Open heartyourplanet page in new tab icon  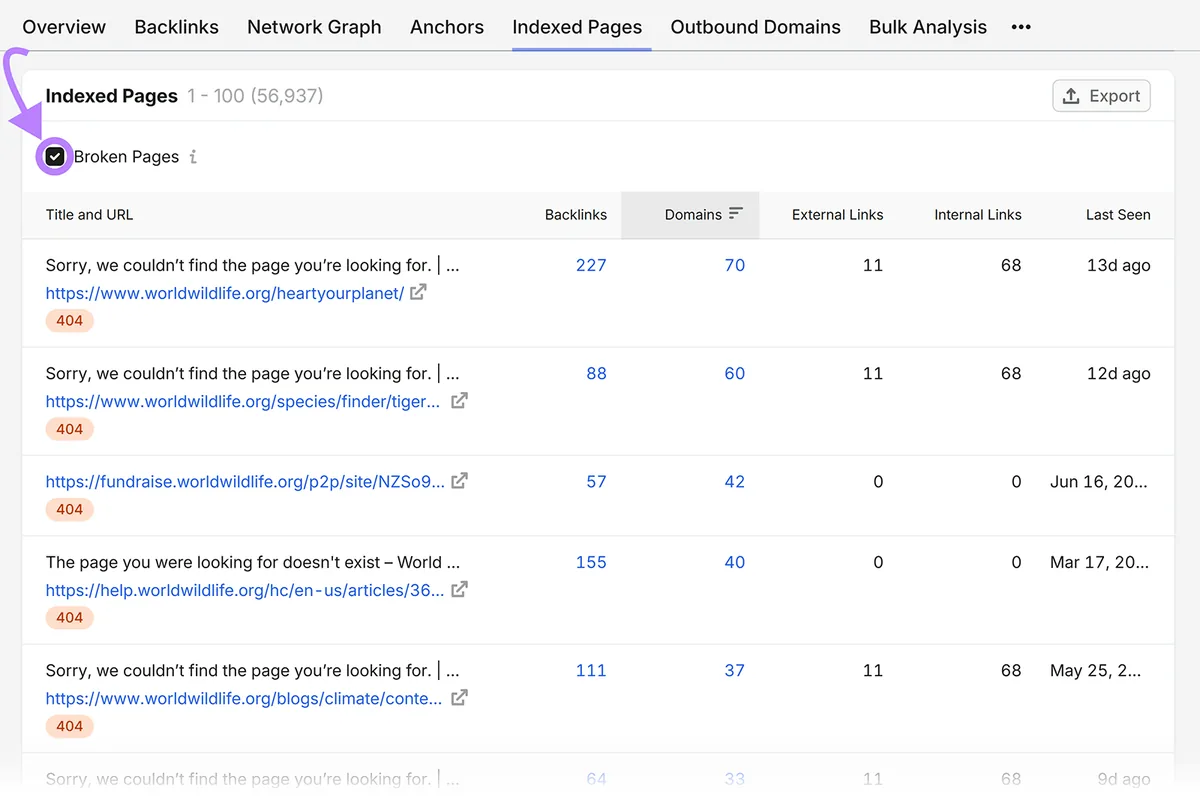[x=418, y=292]
